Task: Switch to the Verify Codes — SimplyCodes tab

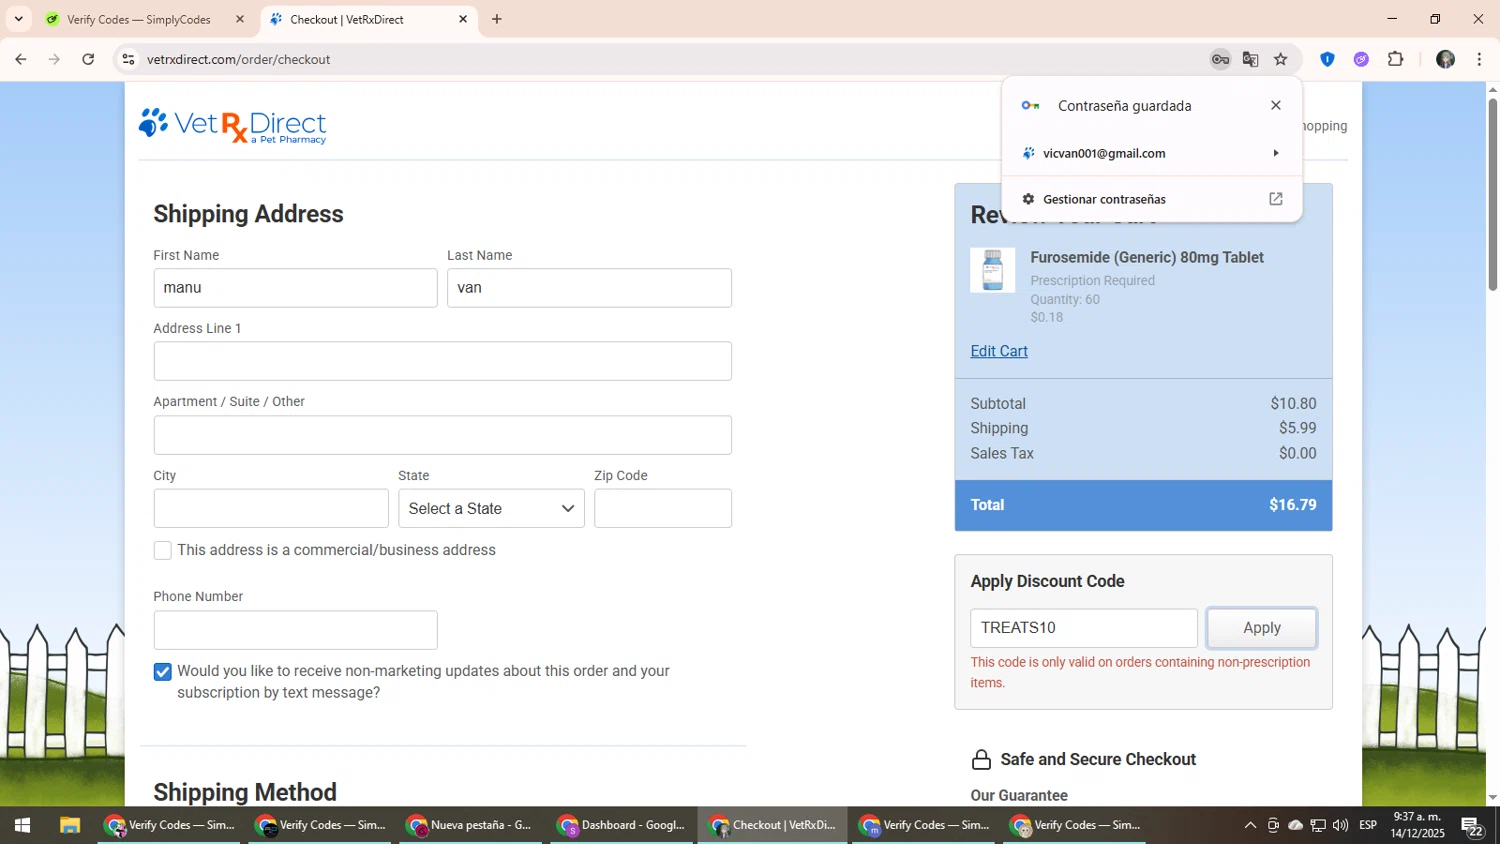Action: [138, 19]
